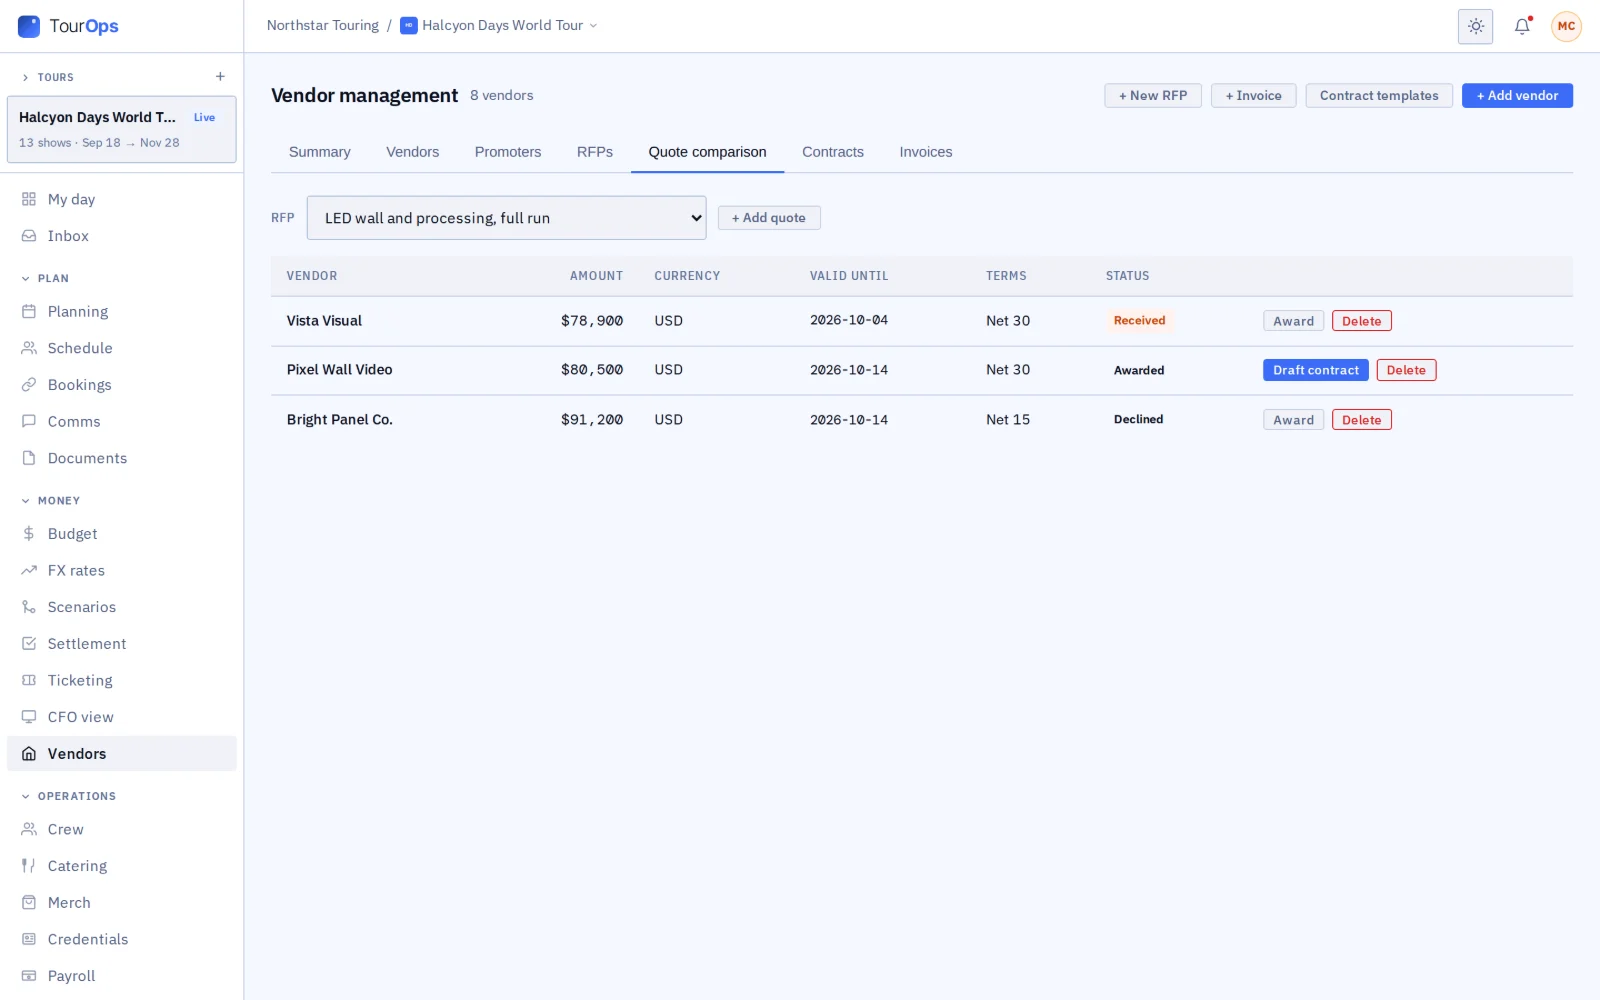Open the notifications bell

pos(1522,26)
